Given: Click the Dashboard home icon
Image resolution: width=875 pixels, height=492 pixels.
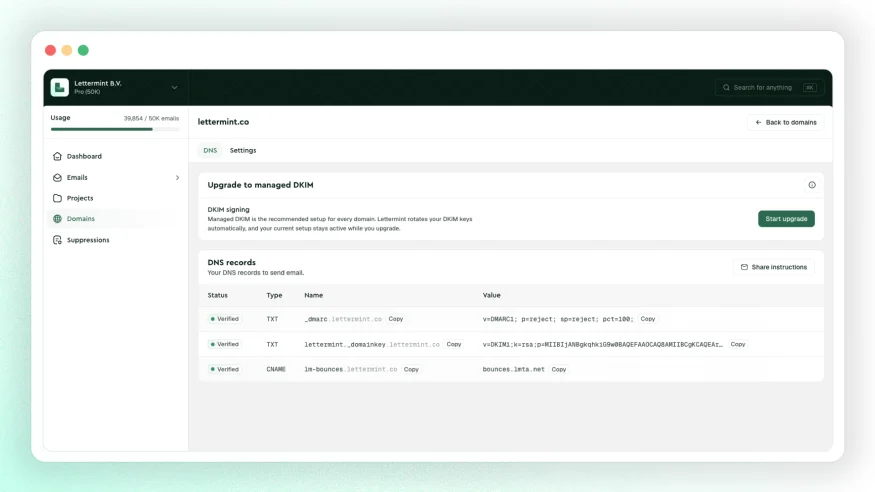Looking at the screenshot, I should point(57,156).
